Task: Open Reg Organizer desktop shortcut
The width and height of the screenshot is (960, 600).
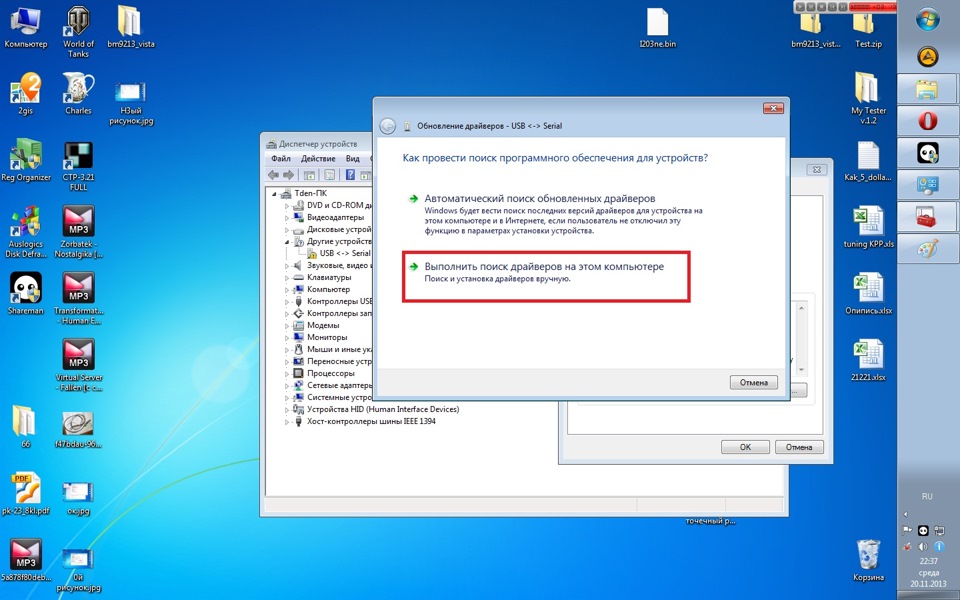Action: click(x=26, y=160)
